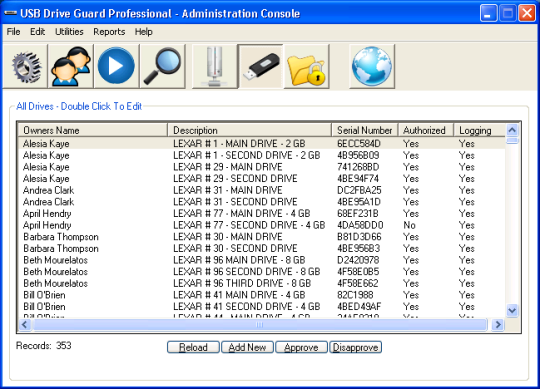Select row LEXAR # 30 - MAIN DRIVE
This screenshot has height=389, width=540.
[x=261, y=237]
